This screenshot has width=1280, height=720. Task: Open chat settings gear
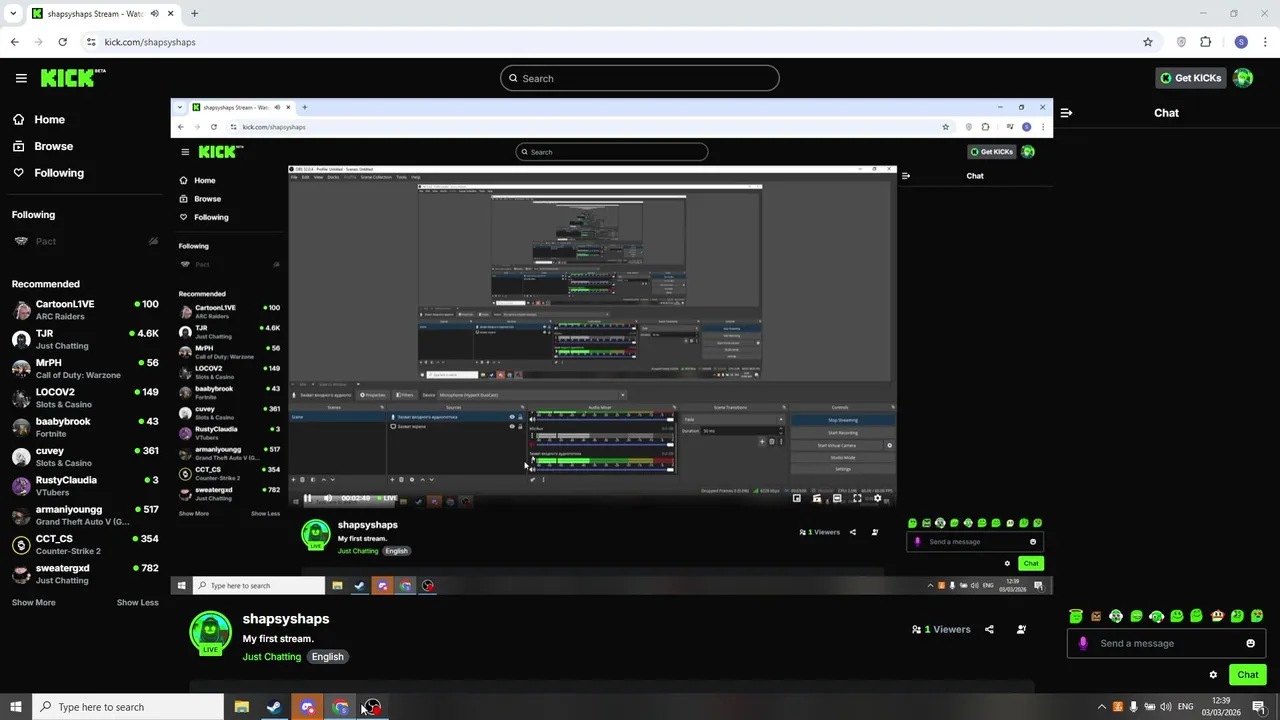(1213, 675)
